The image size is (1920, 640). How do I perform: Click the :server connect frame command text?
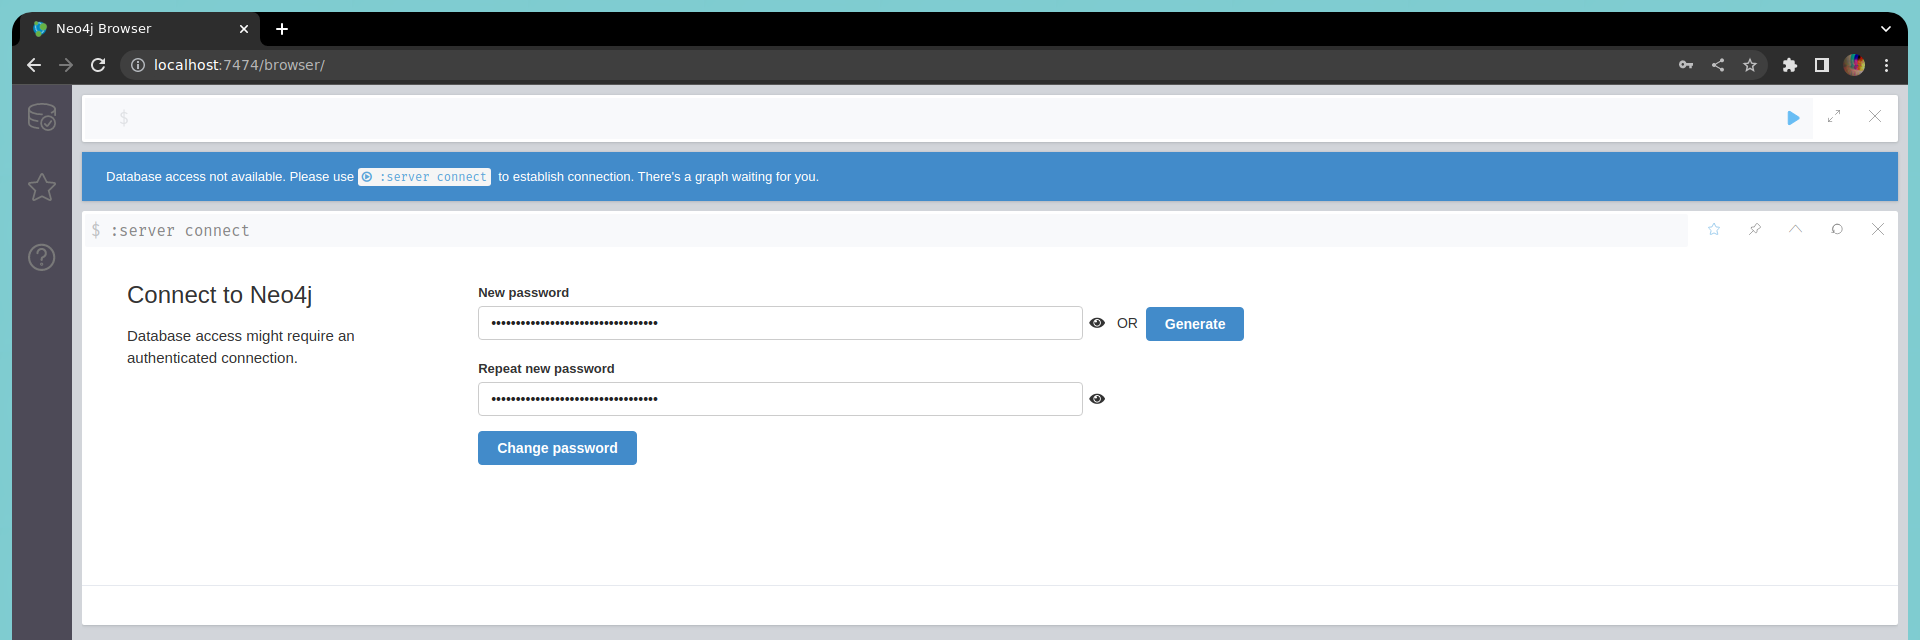[x=180, y=231]
